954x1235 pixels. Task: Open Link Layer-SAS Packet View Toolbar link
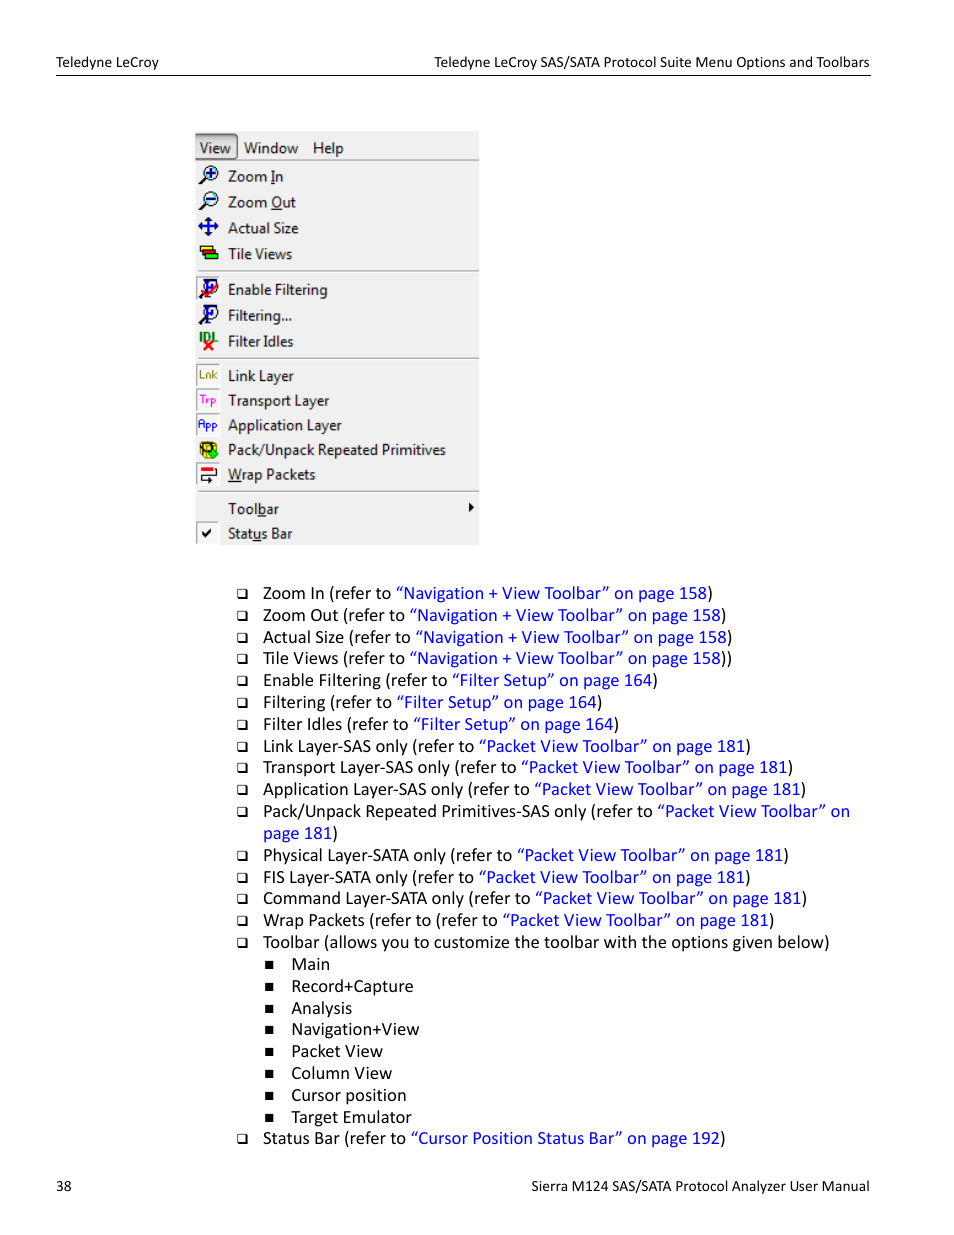tap(612, 746)
